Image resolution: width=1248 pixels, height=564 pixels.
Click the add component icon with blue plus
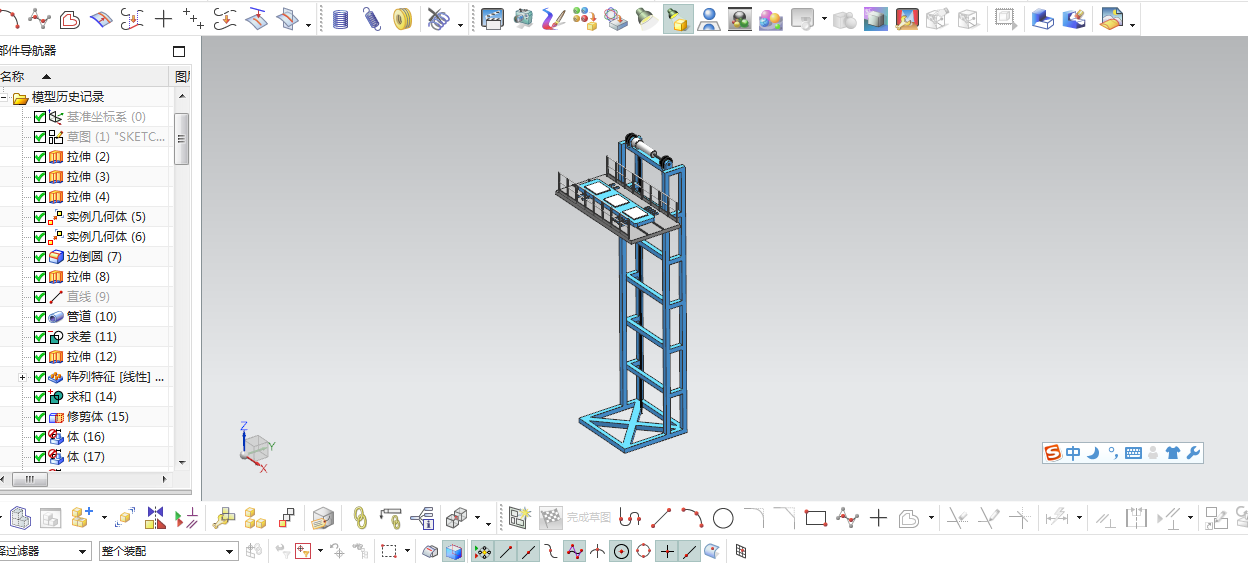[83, 517]
